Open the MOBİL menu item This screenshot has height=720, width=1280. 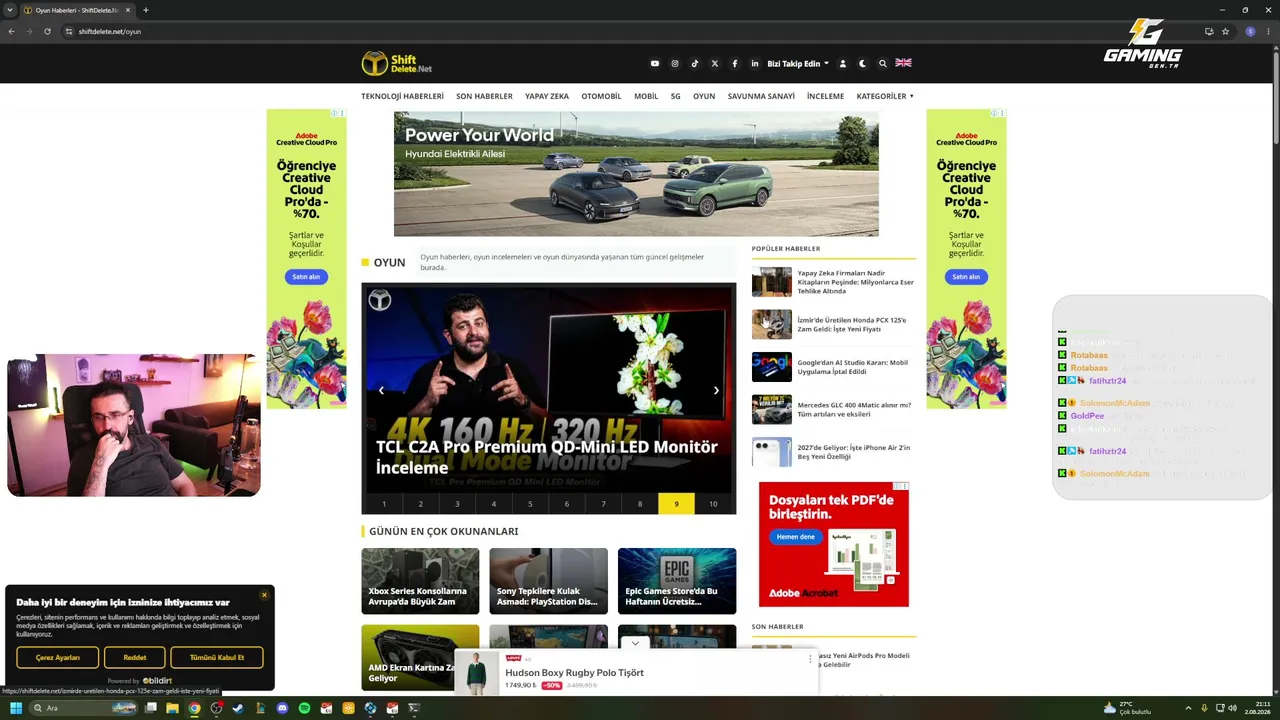tap(646, 96)
